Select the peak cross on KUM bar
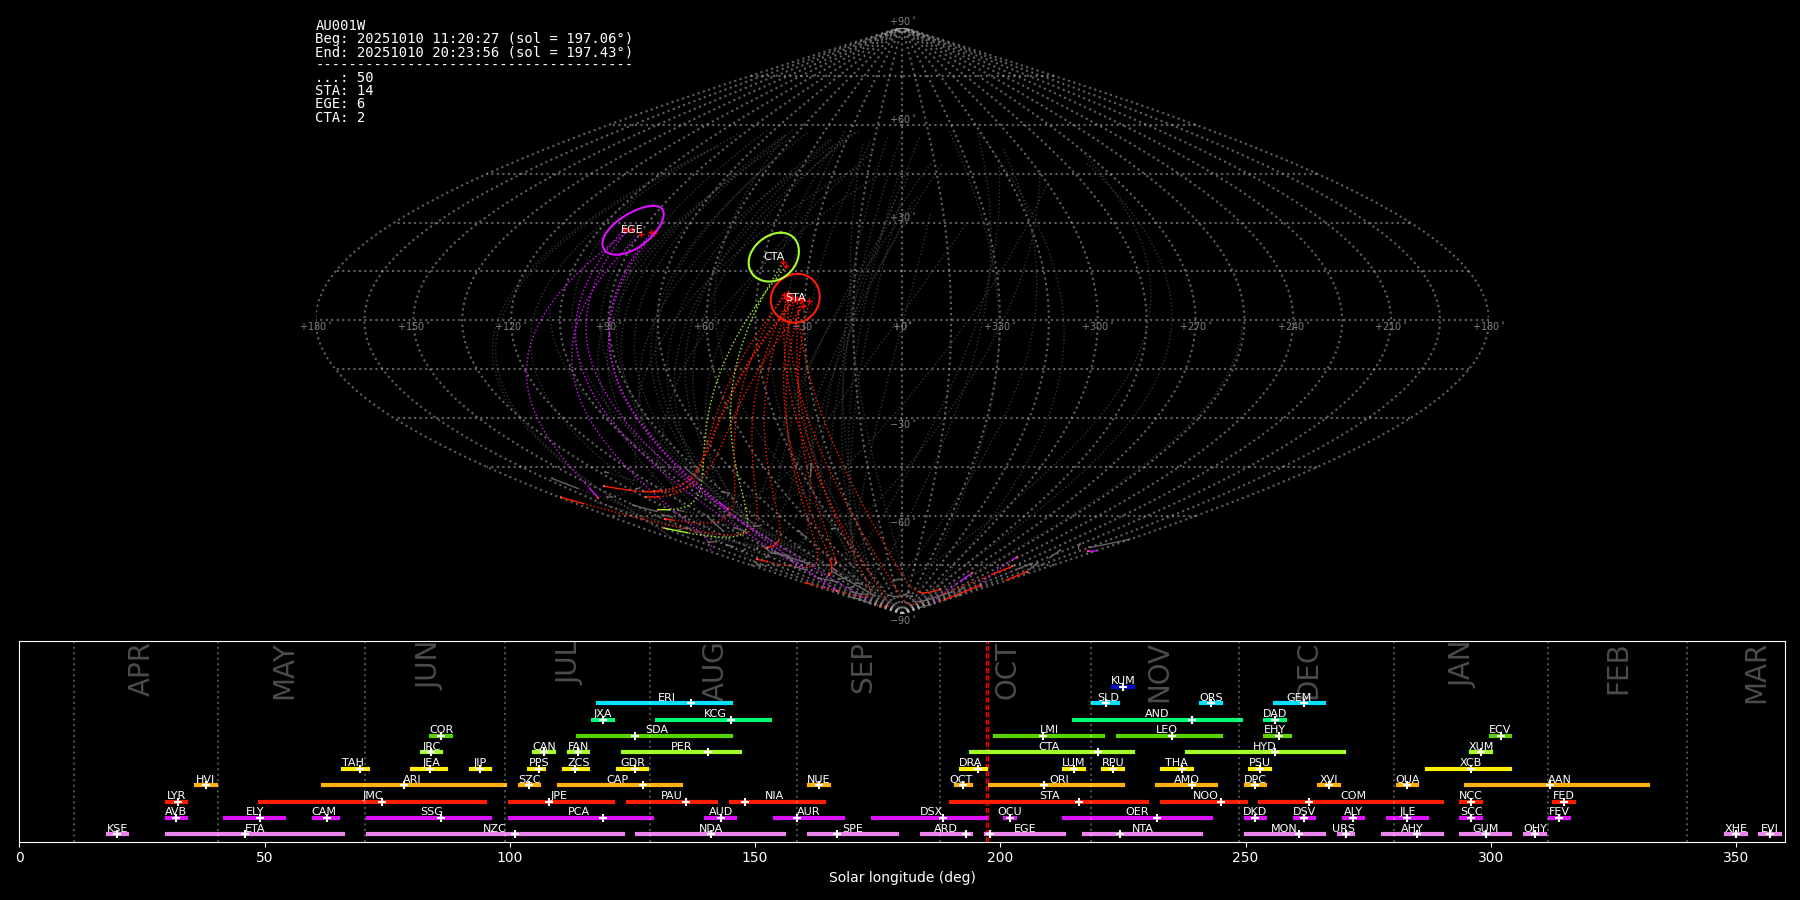1800x900 pixels. [1123, 687]
